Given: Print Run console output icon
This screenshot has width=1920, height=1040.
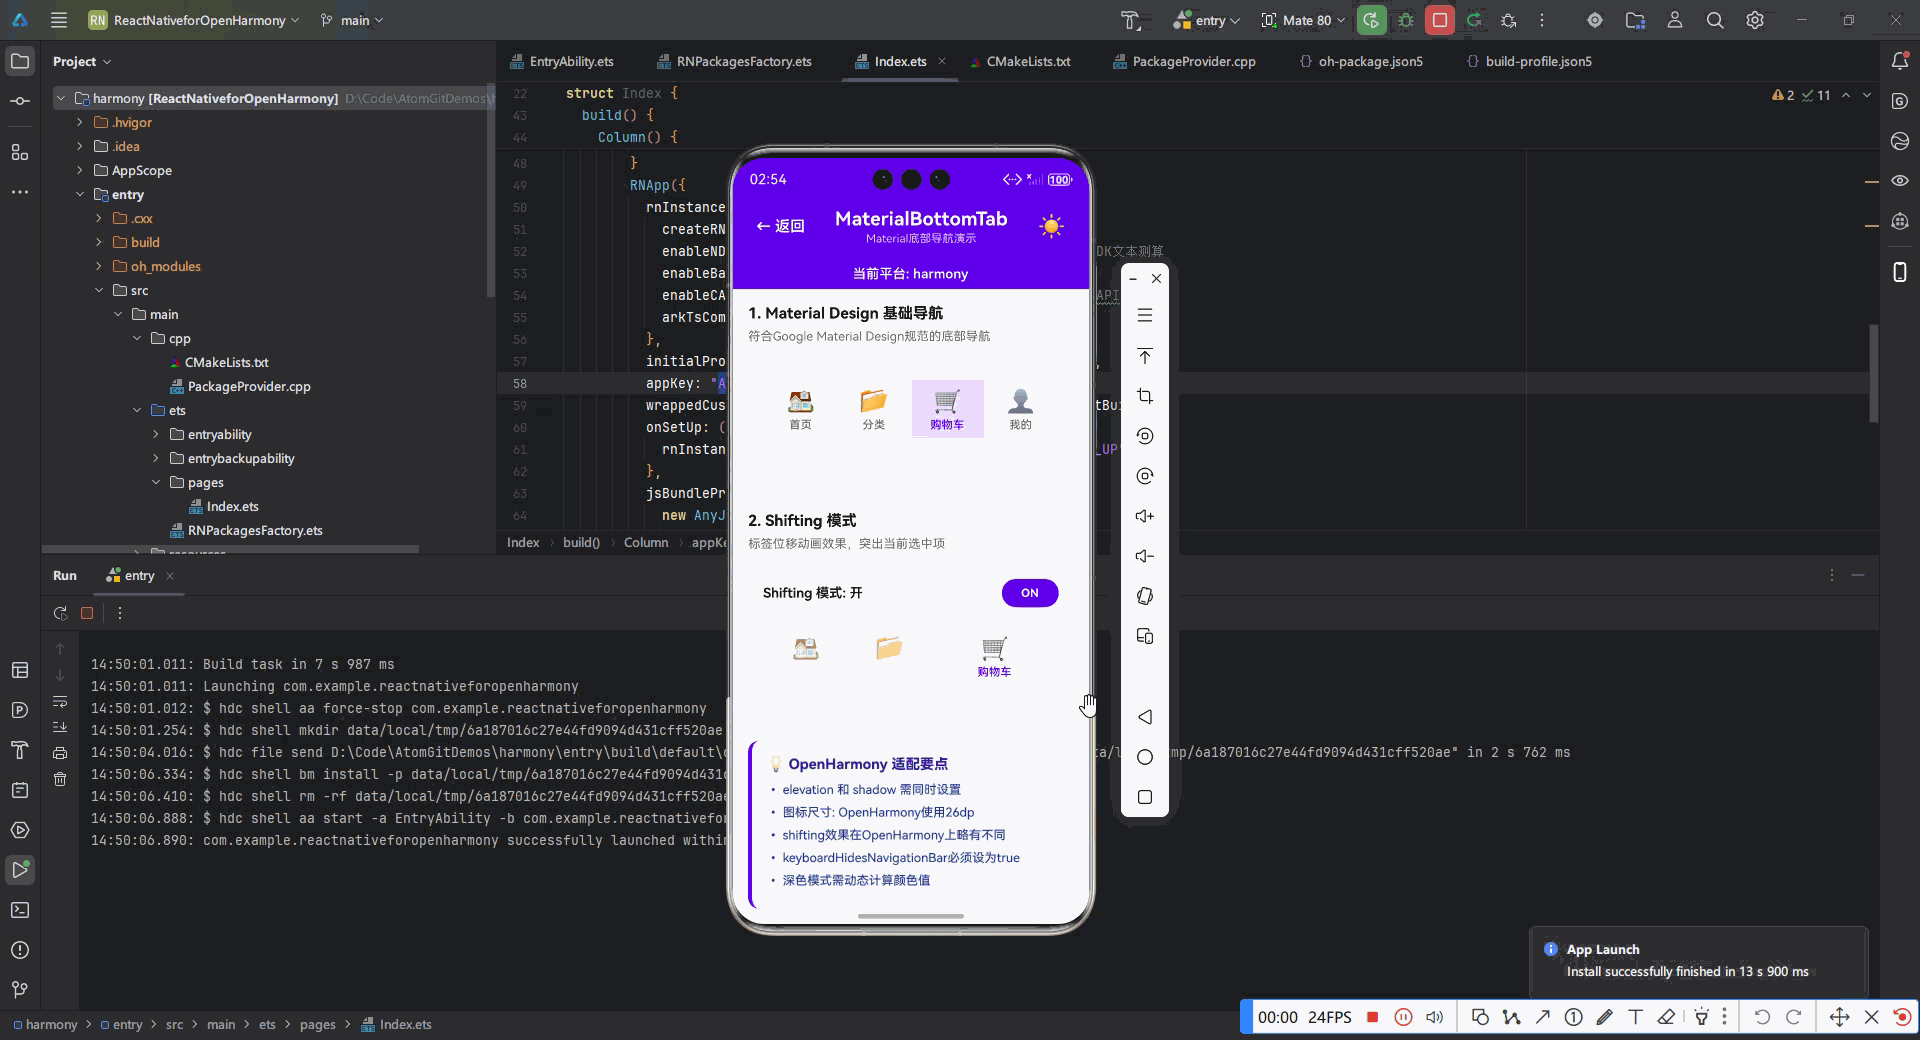Looking at the screenshot, I should click(x=60, y=753).
